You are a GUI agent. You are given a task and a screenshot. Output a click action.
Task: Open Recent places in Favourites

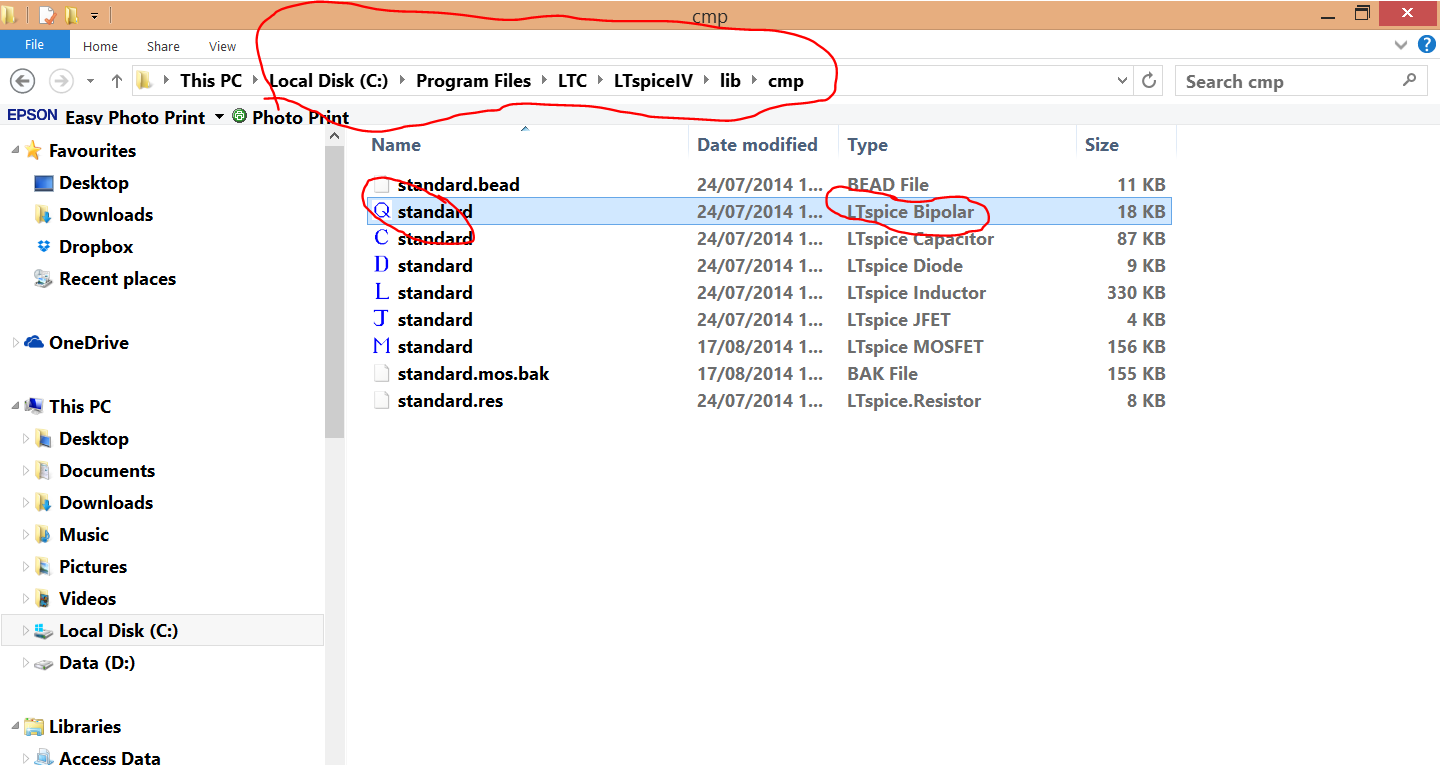(x=117, y=279)
